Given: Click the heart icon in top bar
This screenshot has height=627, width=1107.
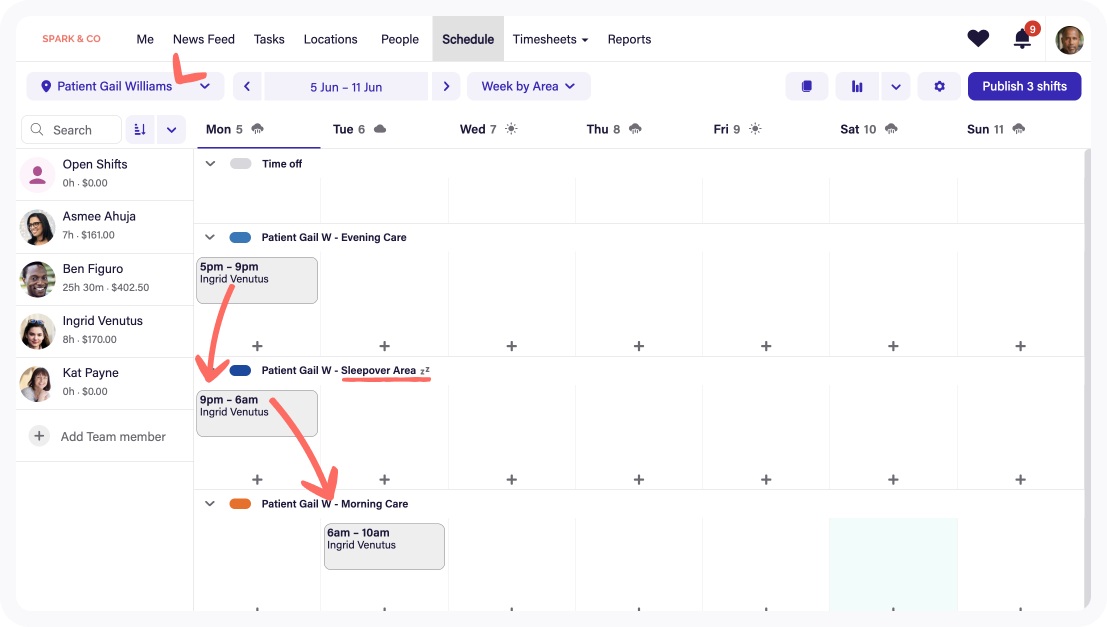Looking at the screenshot, I should pyautogui.click(x=977, y=39).
